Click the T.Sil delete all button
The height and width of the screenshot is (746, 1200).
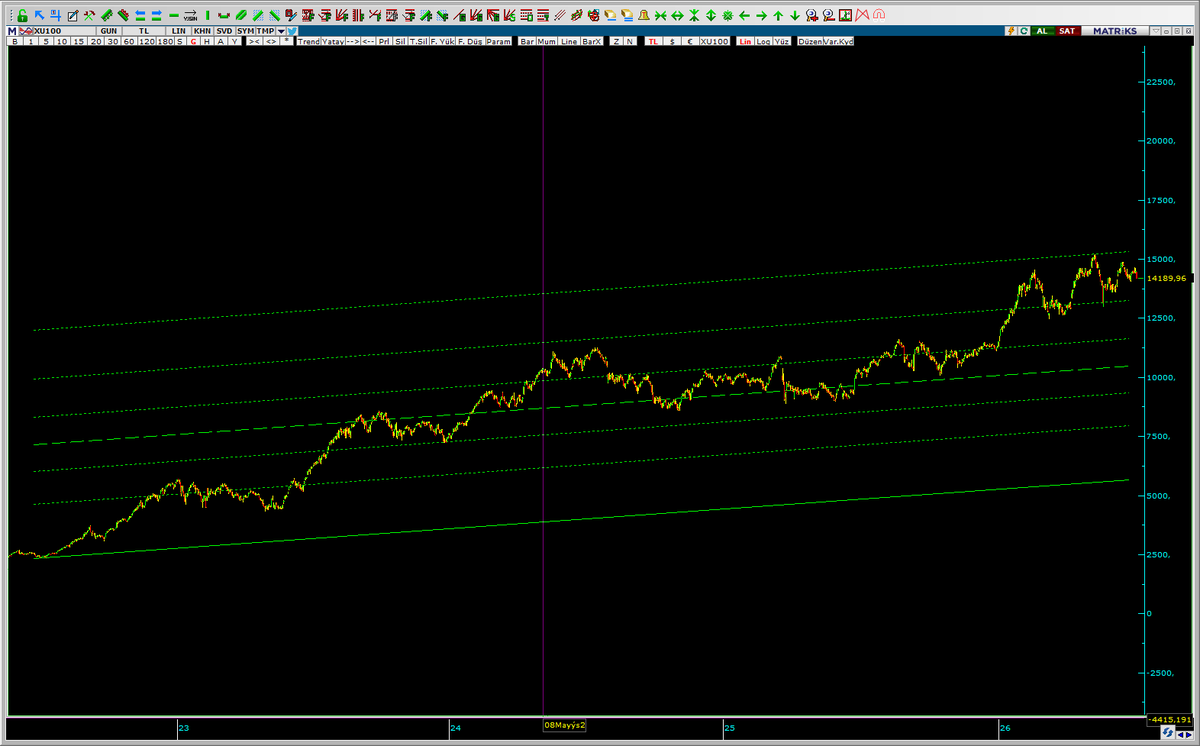click(x=418, y=42)
